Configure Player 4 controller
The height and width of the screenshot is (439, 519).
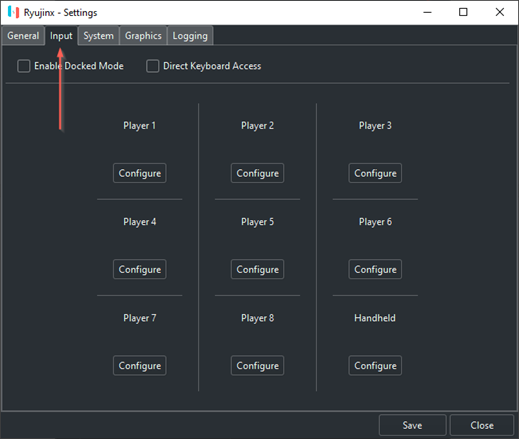[x=140, y=269]
